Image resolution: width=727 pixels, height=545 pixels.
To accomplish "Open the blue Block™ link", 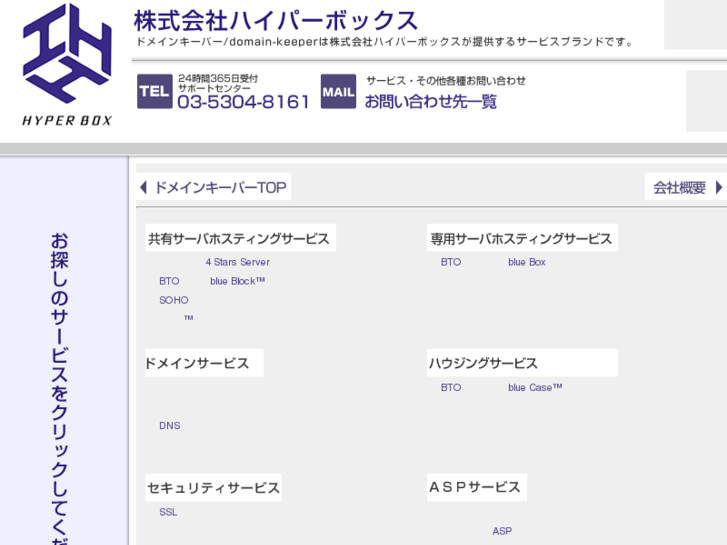I will tap(237, 281).
